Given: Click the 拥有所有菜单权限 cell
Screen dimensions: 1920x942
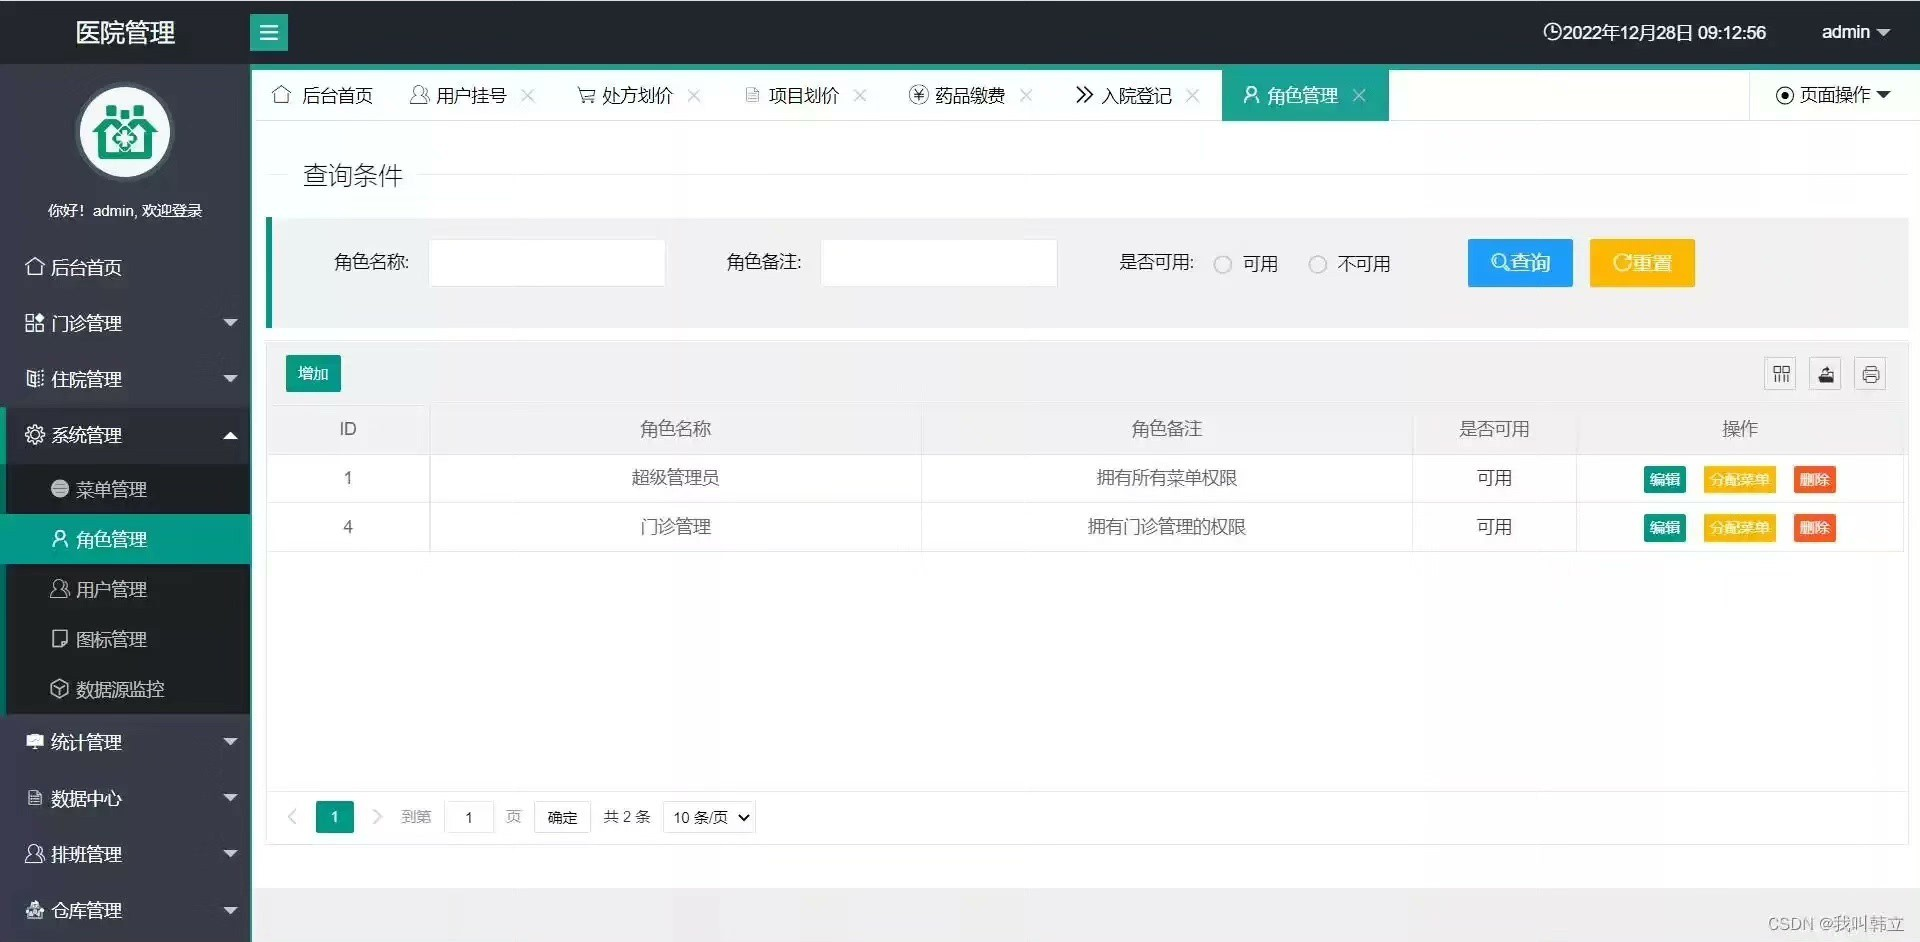Looking at the screenshot, I should coord(1167,478).
